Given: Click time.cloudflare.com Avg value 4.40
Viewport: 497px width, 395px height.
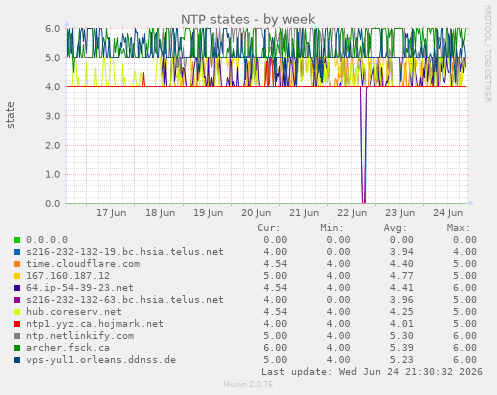Looking at the screenshot, I should 402,264.
